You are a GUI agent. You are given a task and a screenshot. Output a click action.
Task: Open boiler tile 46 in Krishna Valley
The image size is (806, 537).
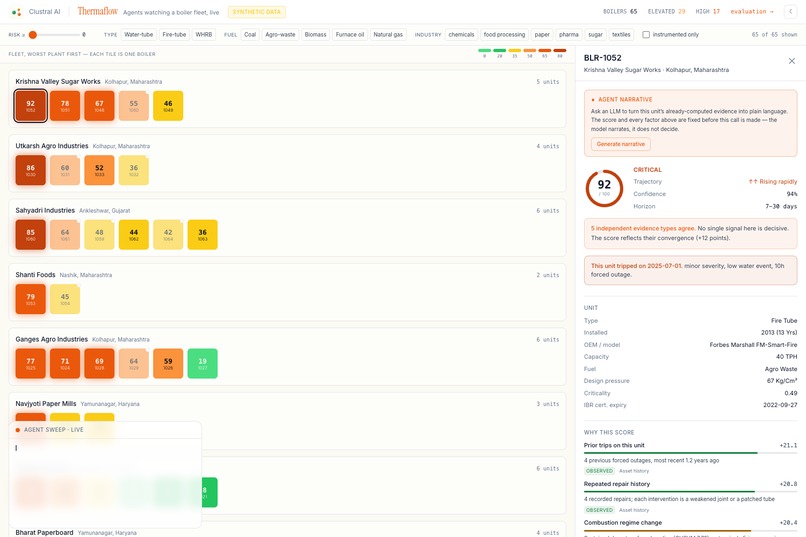point(168,106)
